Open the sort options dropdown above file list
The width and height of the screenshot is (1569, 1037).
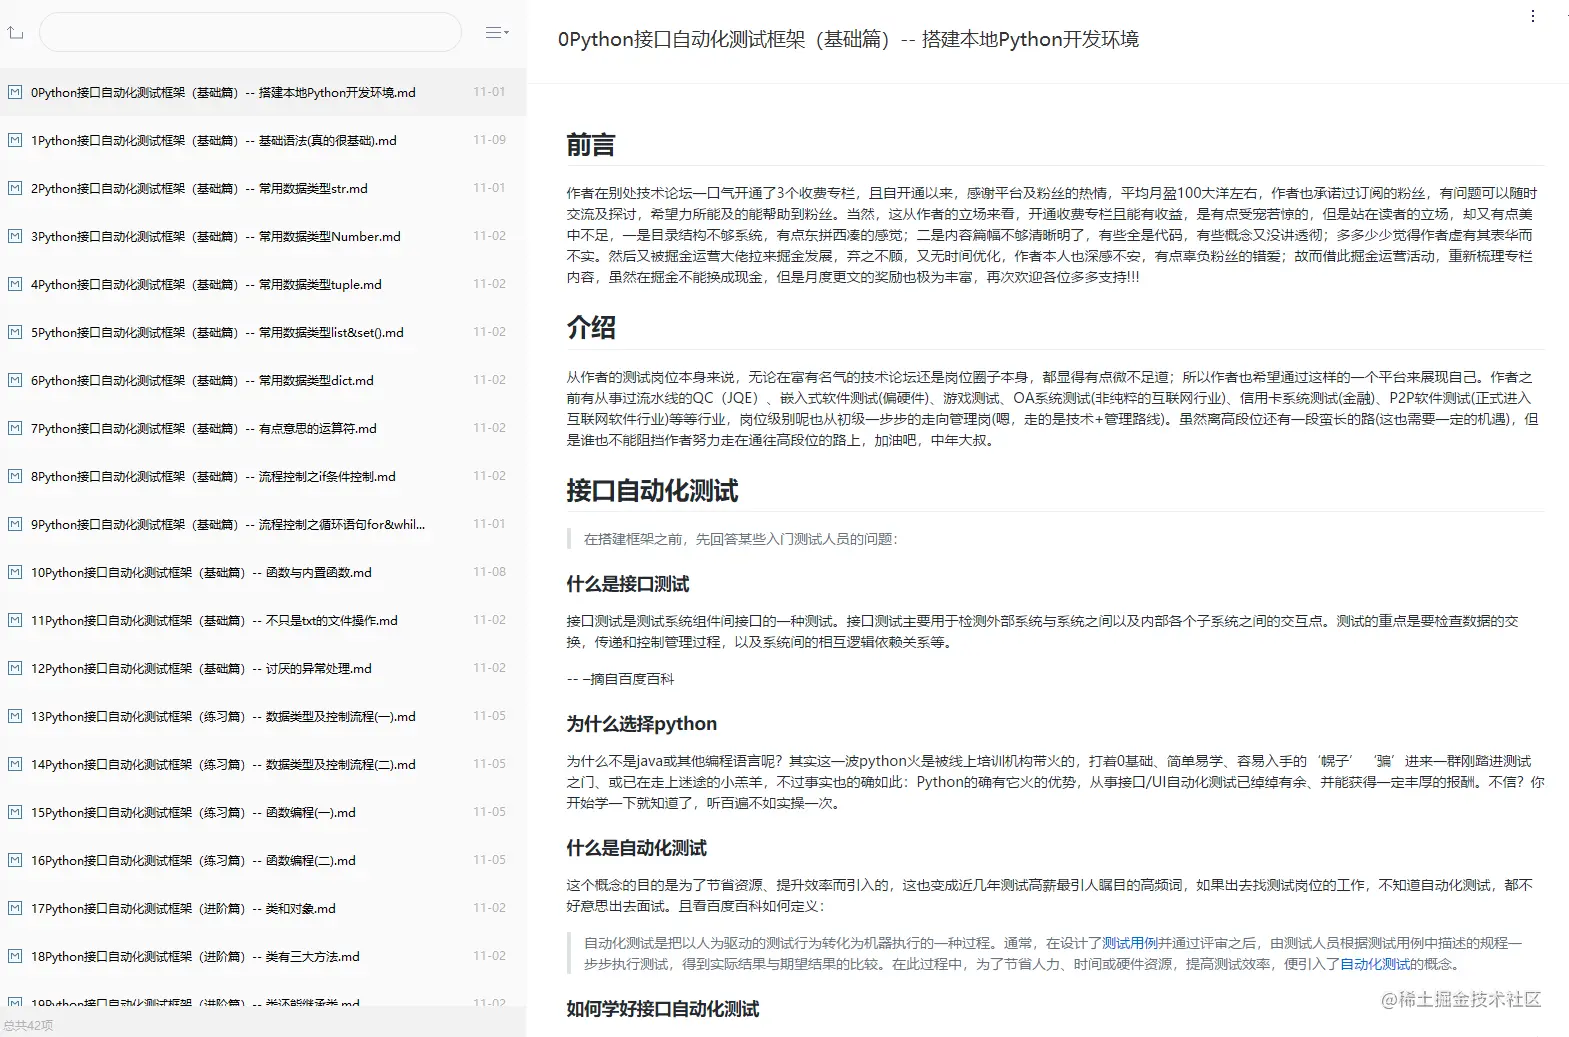(x=497, y=33)
